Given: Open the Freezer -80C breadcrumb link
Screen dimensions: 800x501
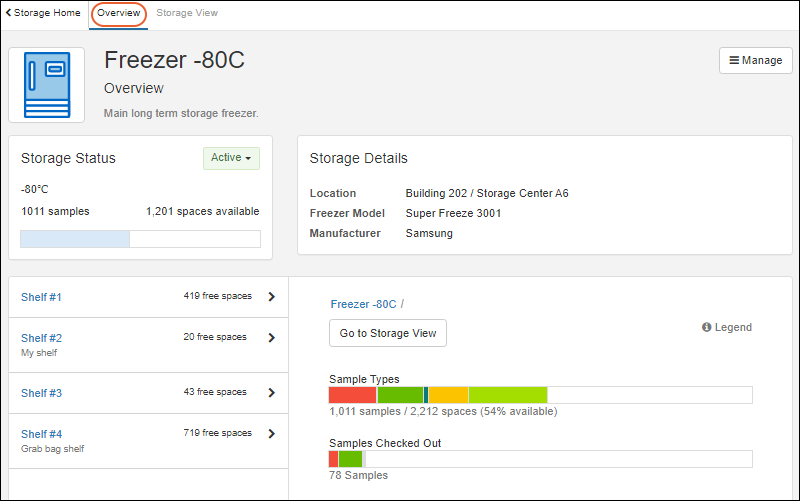Looking at the screenshot, I should pos(363,304).
